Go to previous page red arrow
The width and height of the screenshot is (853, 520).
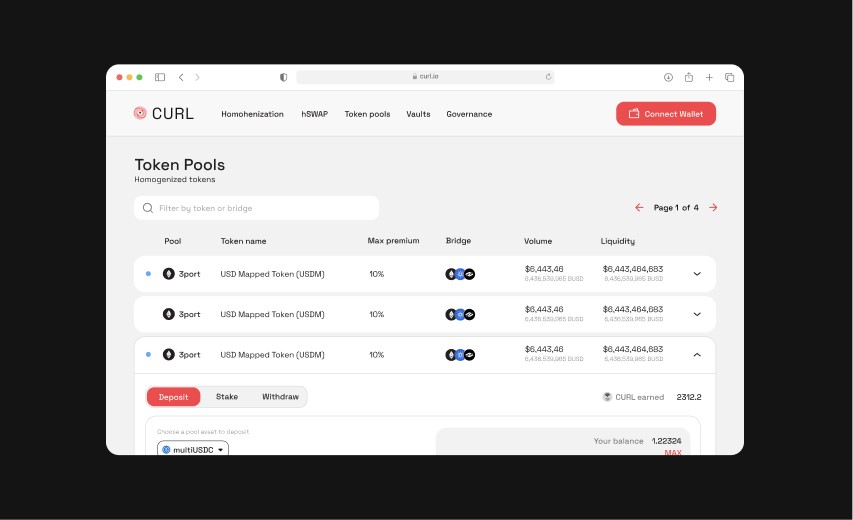pos(639,207)
